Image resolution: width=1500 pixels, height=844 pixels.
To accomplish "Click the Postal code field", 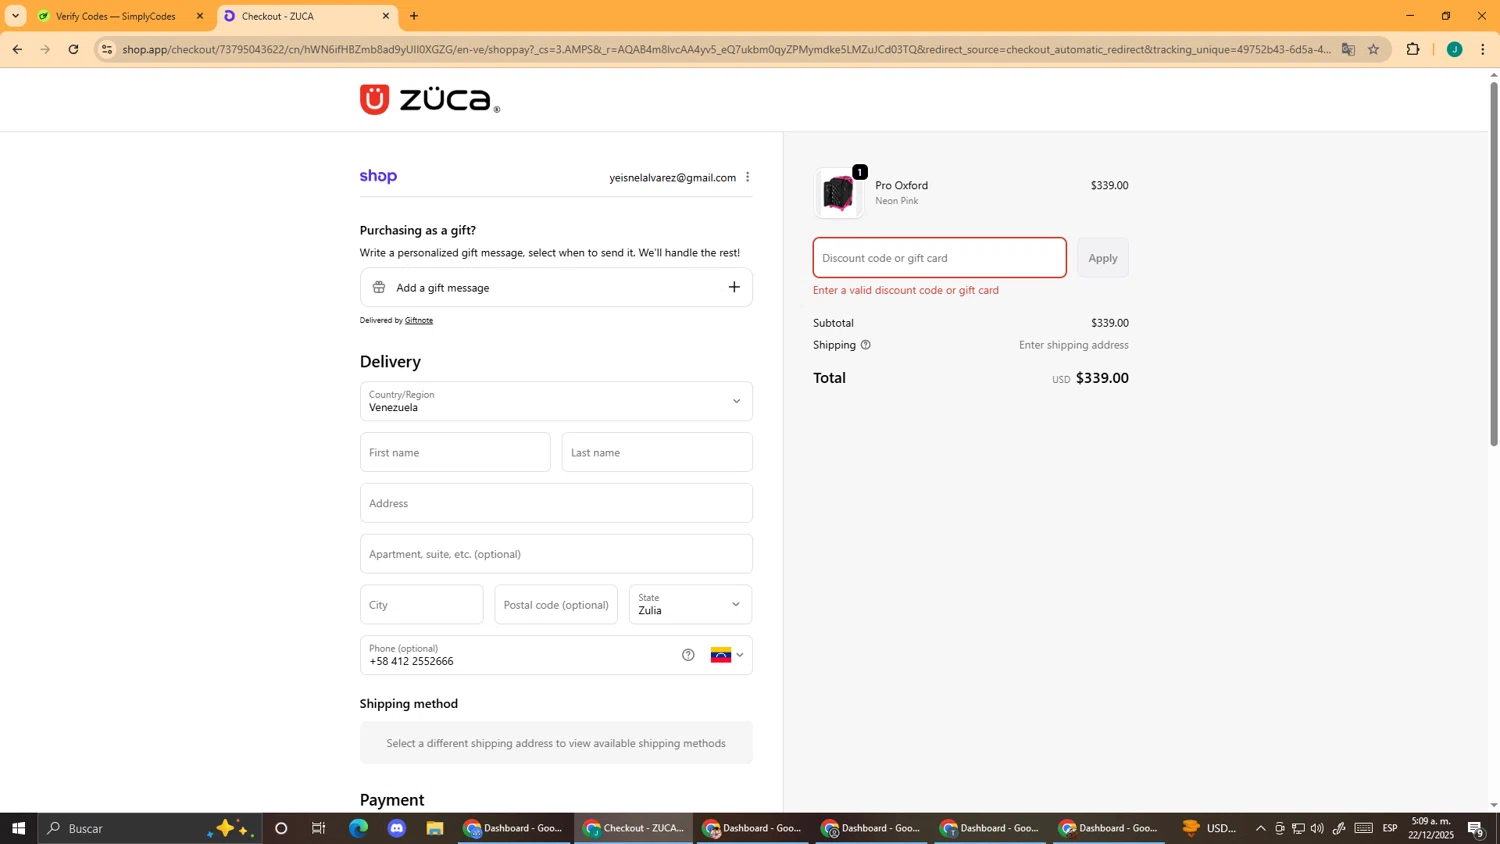I will pyautogui.click(x=556, y=604).
